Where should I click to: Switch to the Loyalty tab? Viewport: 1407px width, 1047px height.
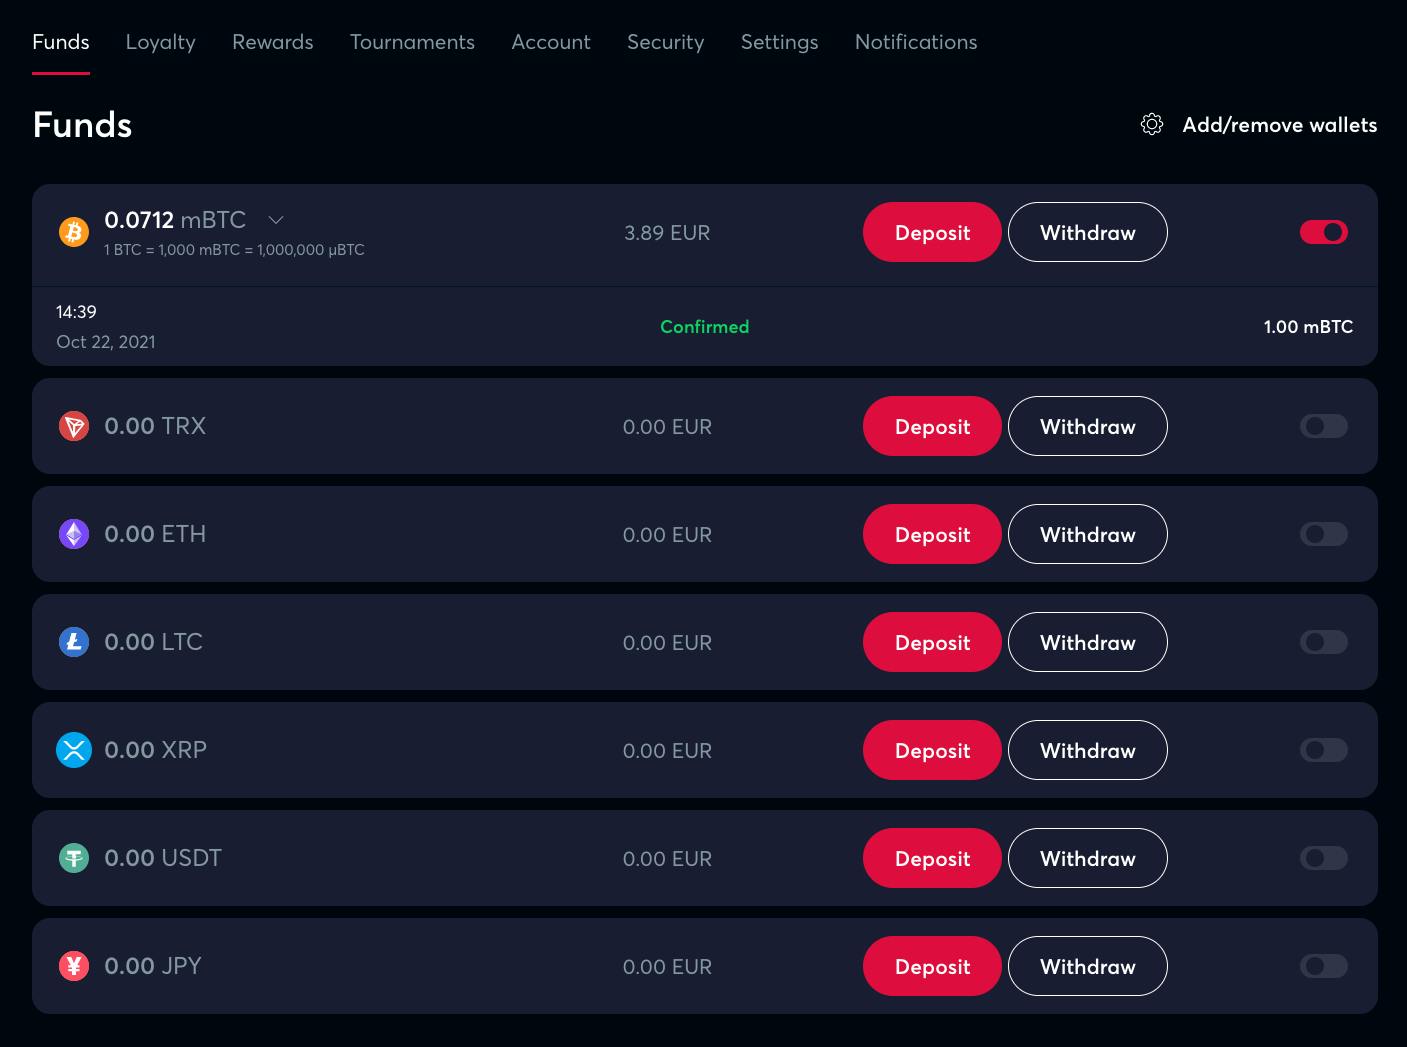point(160,42)
